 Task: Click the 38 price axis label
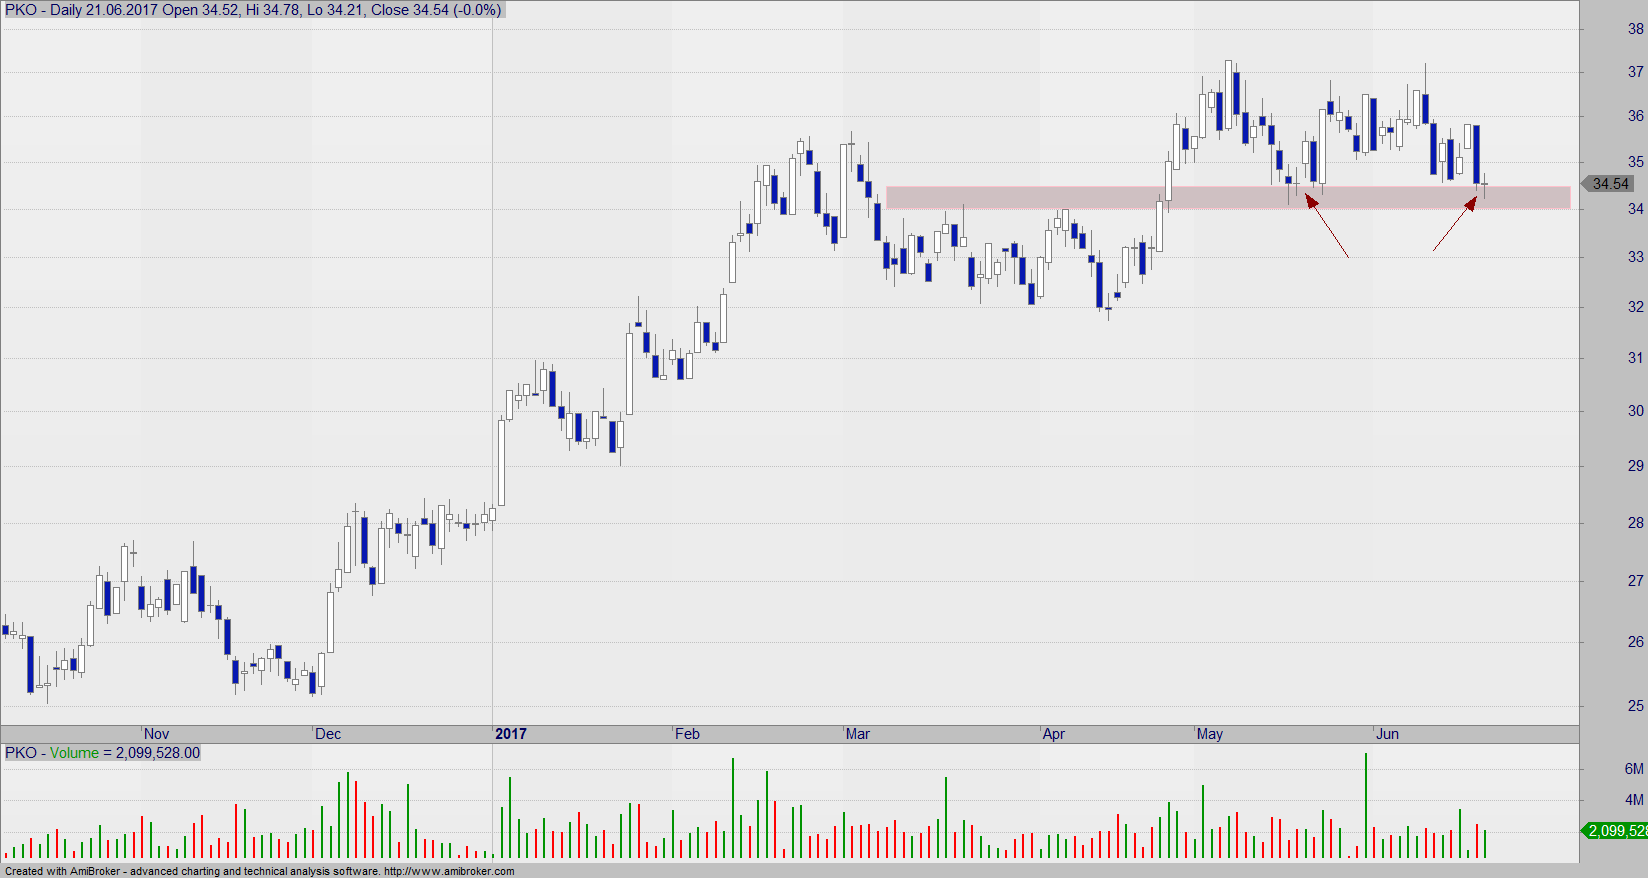1635,29
